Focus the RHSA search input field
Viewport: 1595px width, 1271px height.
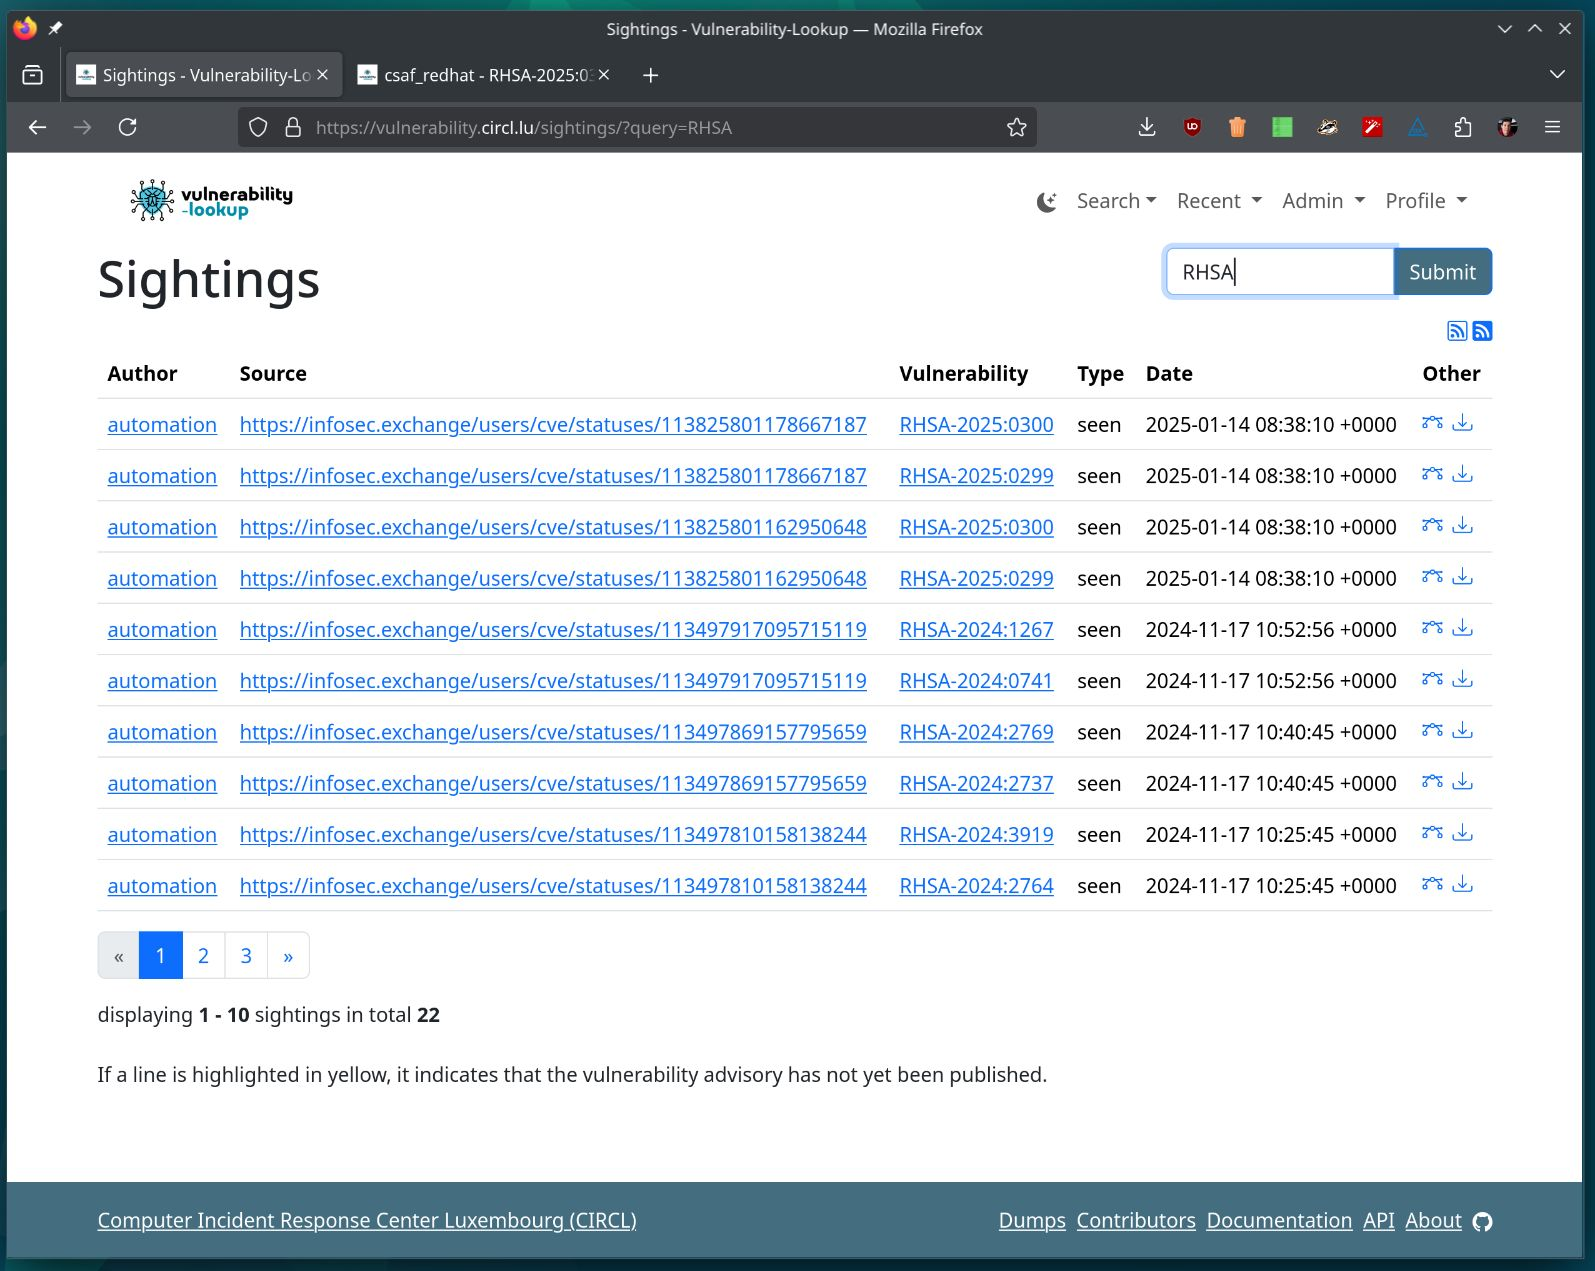pyautogui.click(x=1280, y=272)
